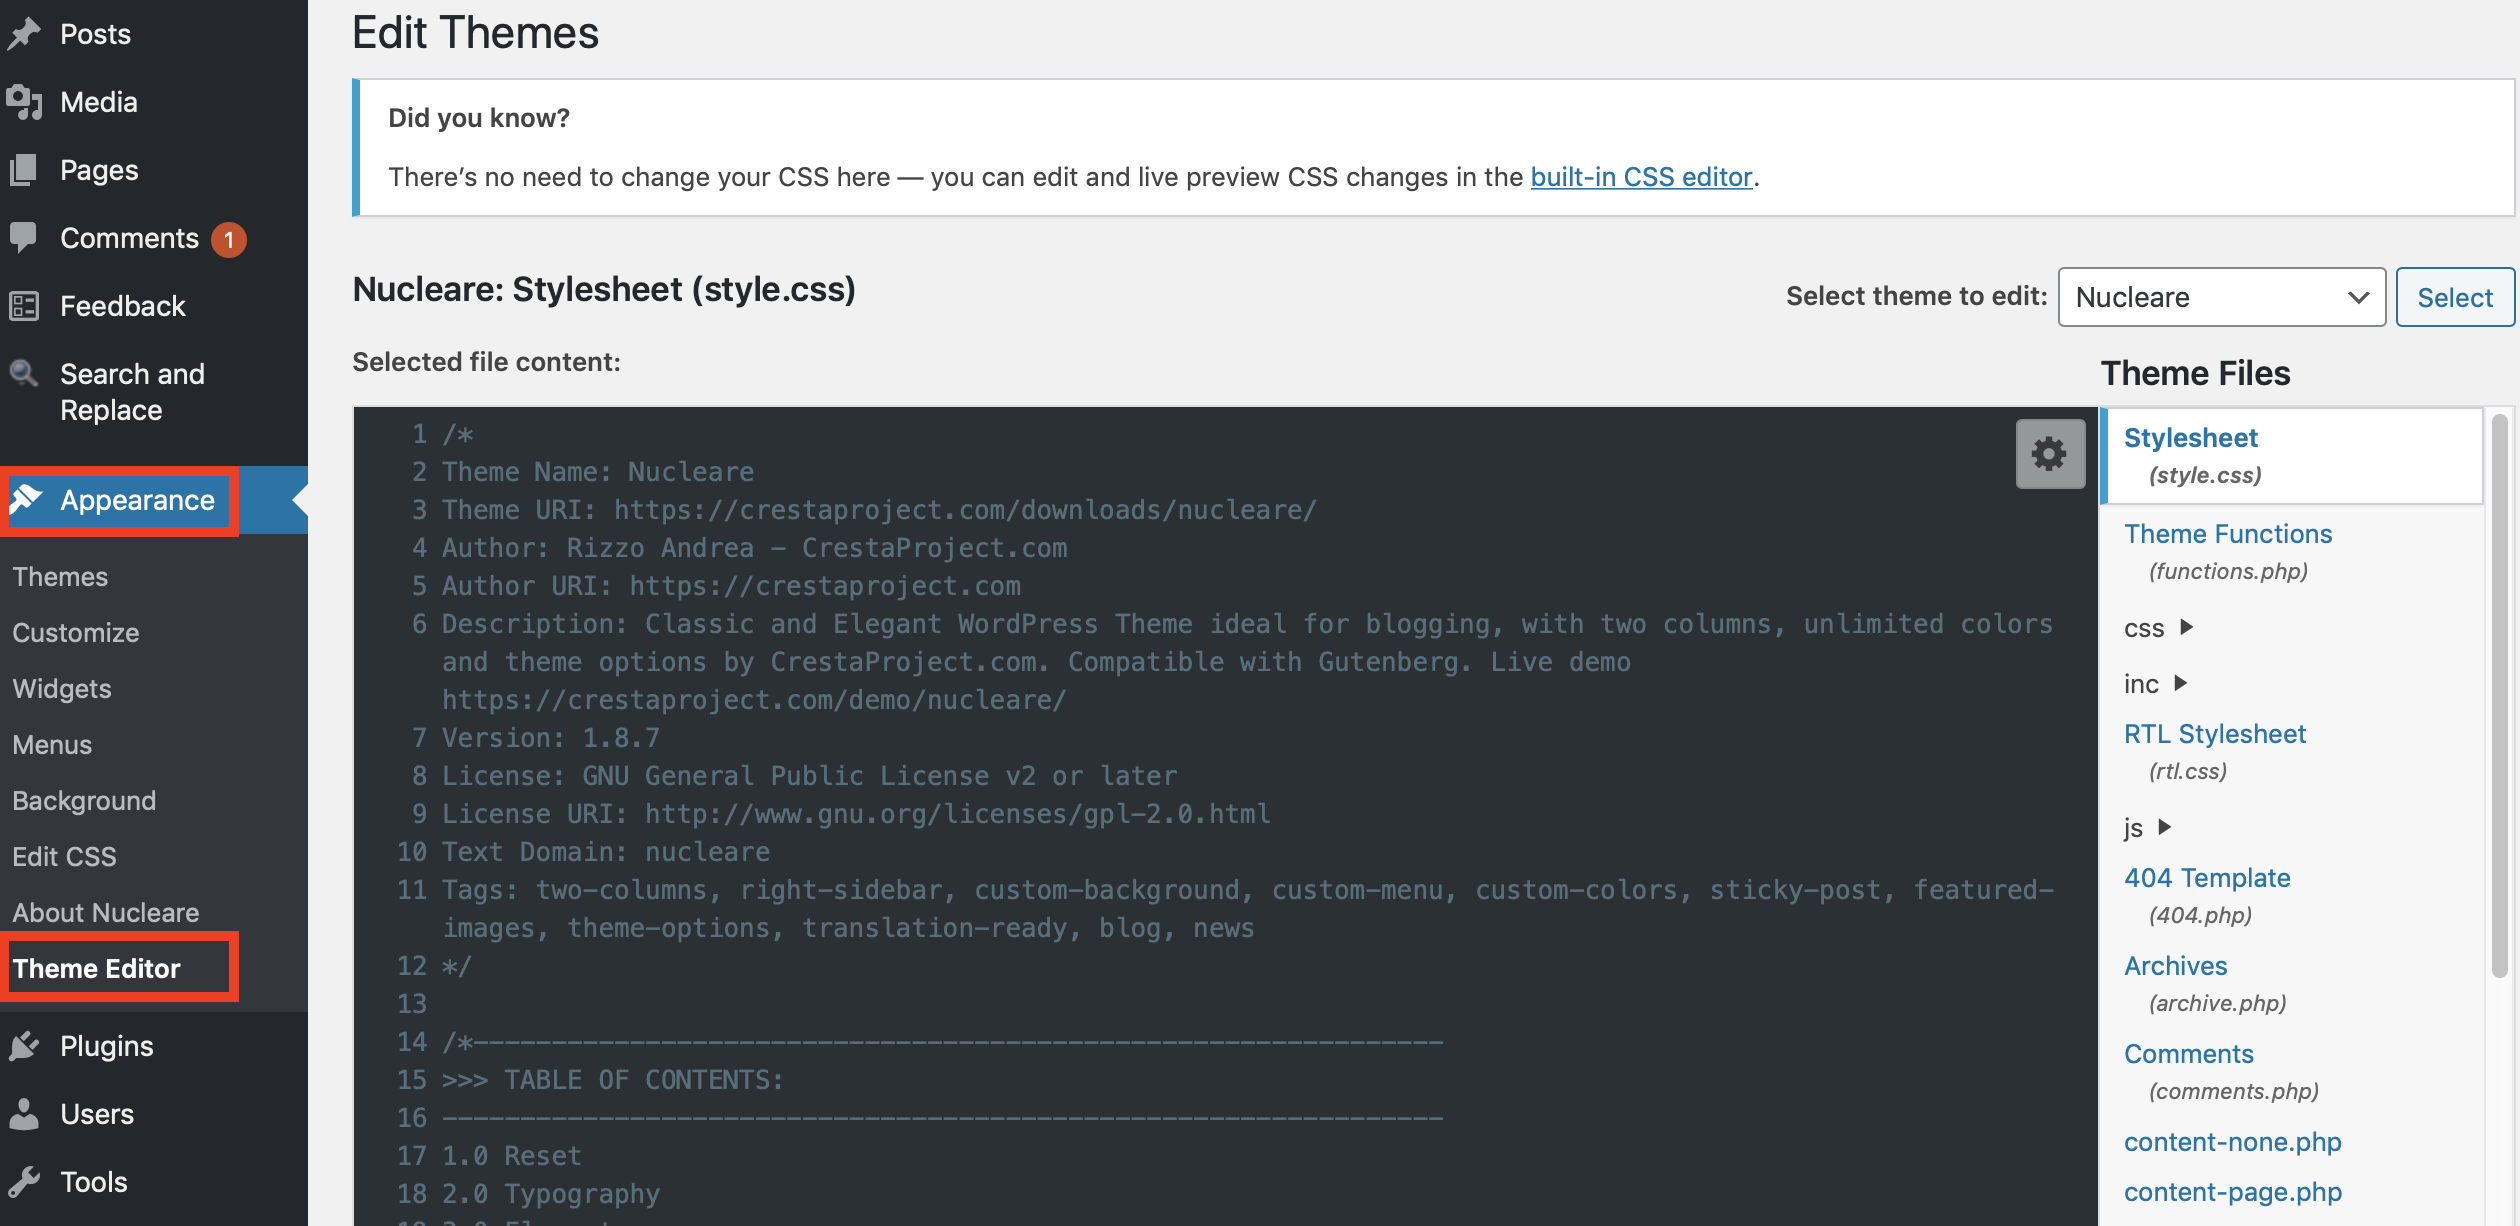This screenshot has height=1226, width=2520.
Task: Open the Plugins plug icon
Action: 24,1046
